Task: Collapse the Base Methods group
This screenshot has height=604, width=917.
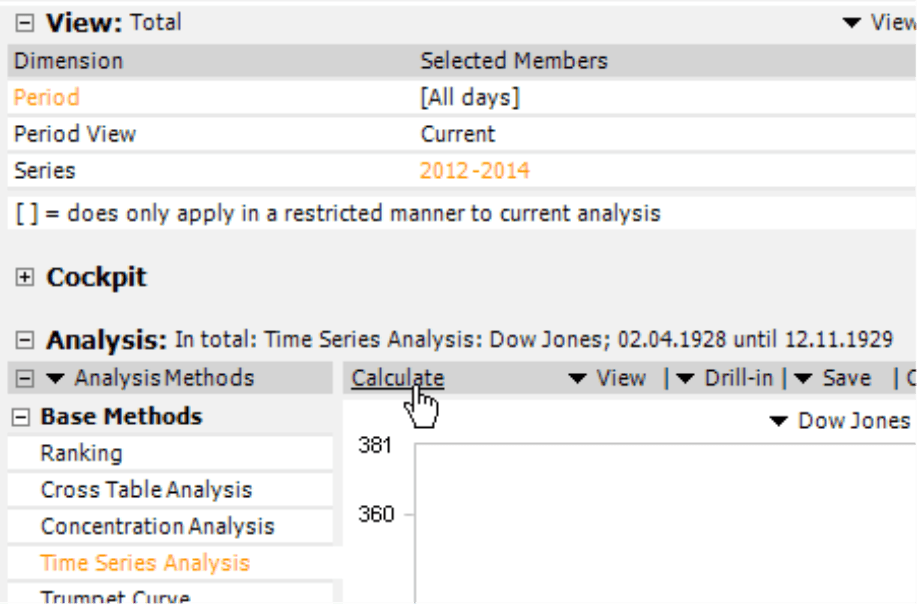Action: (x=20, y=417)
